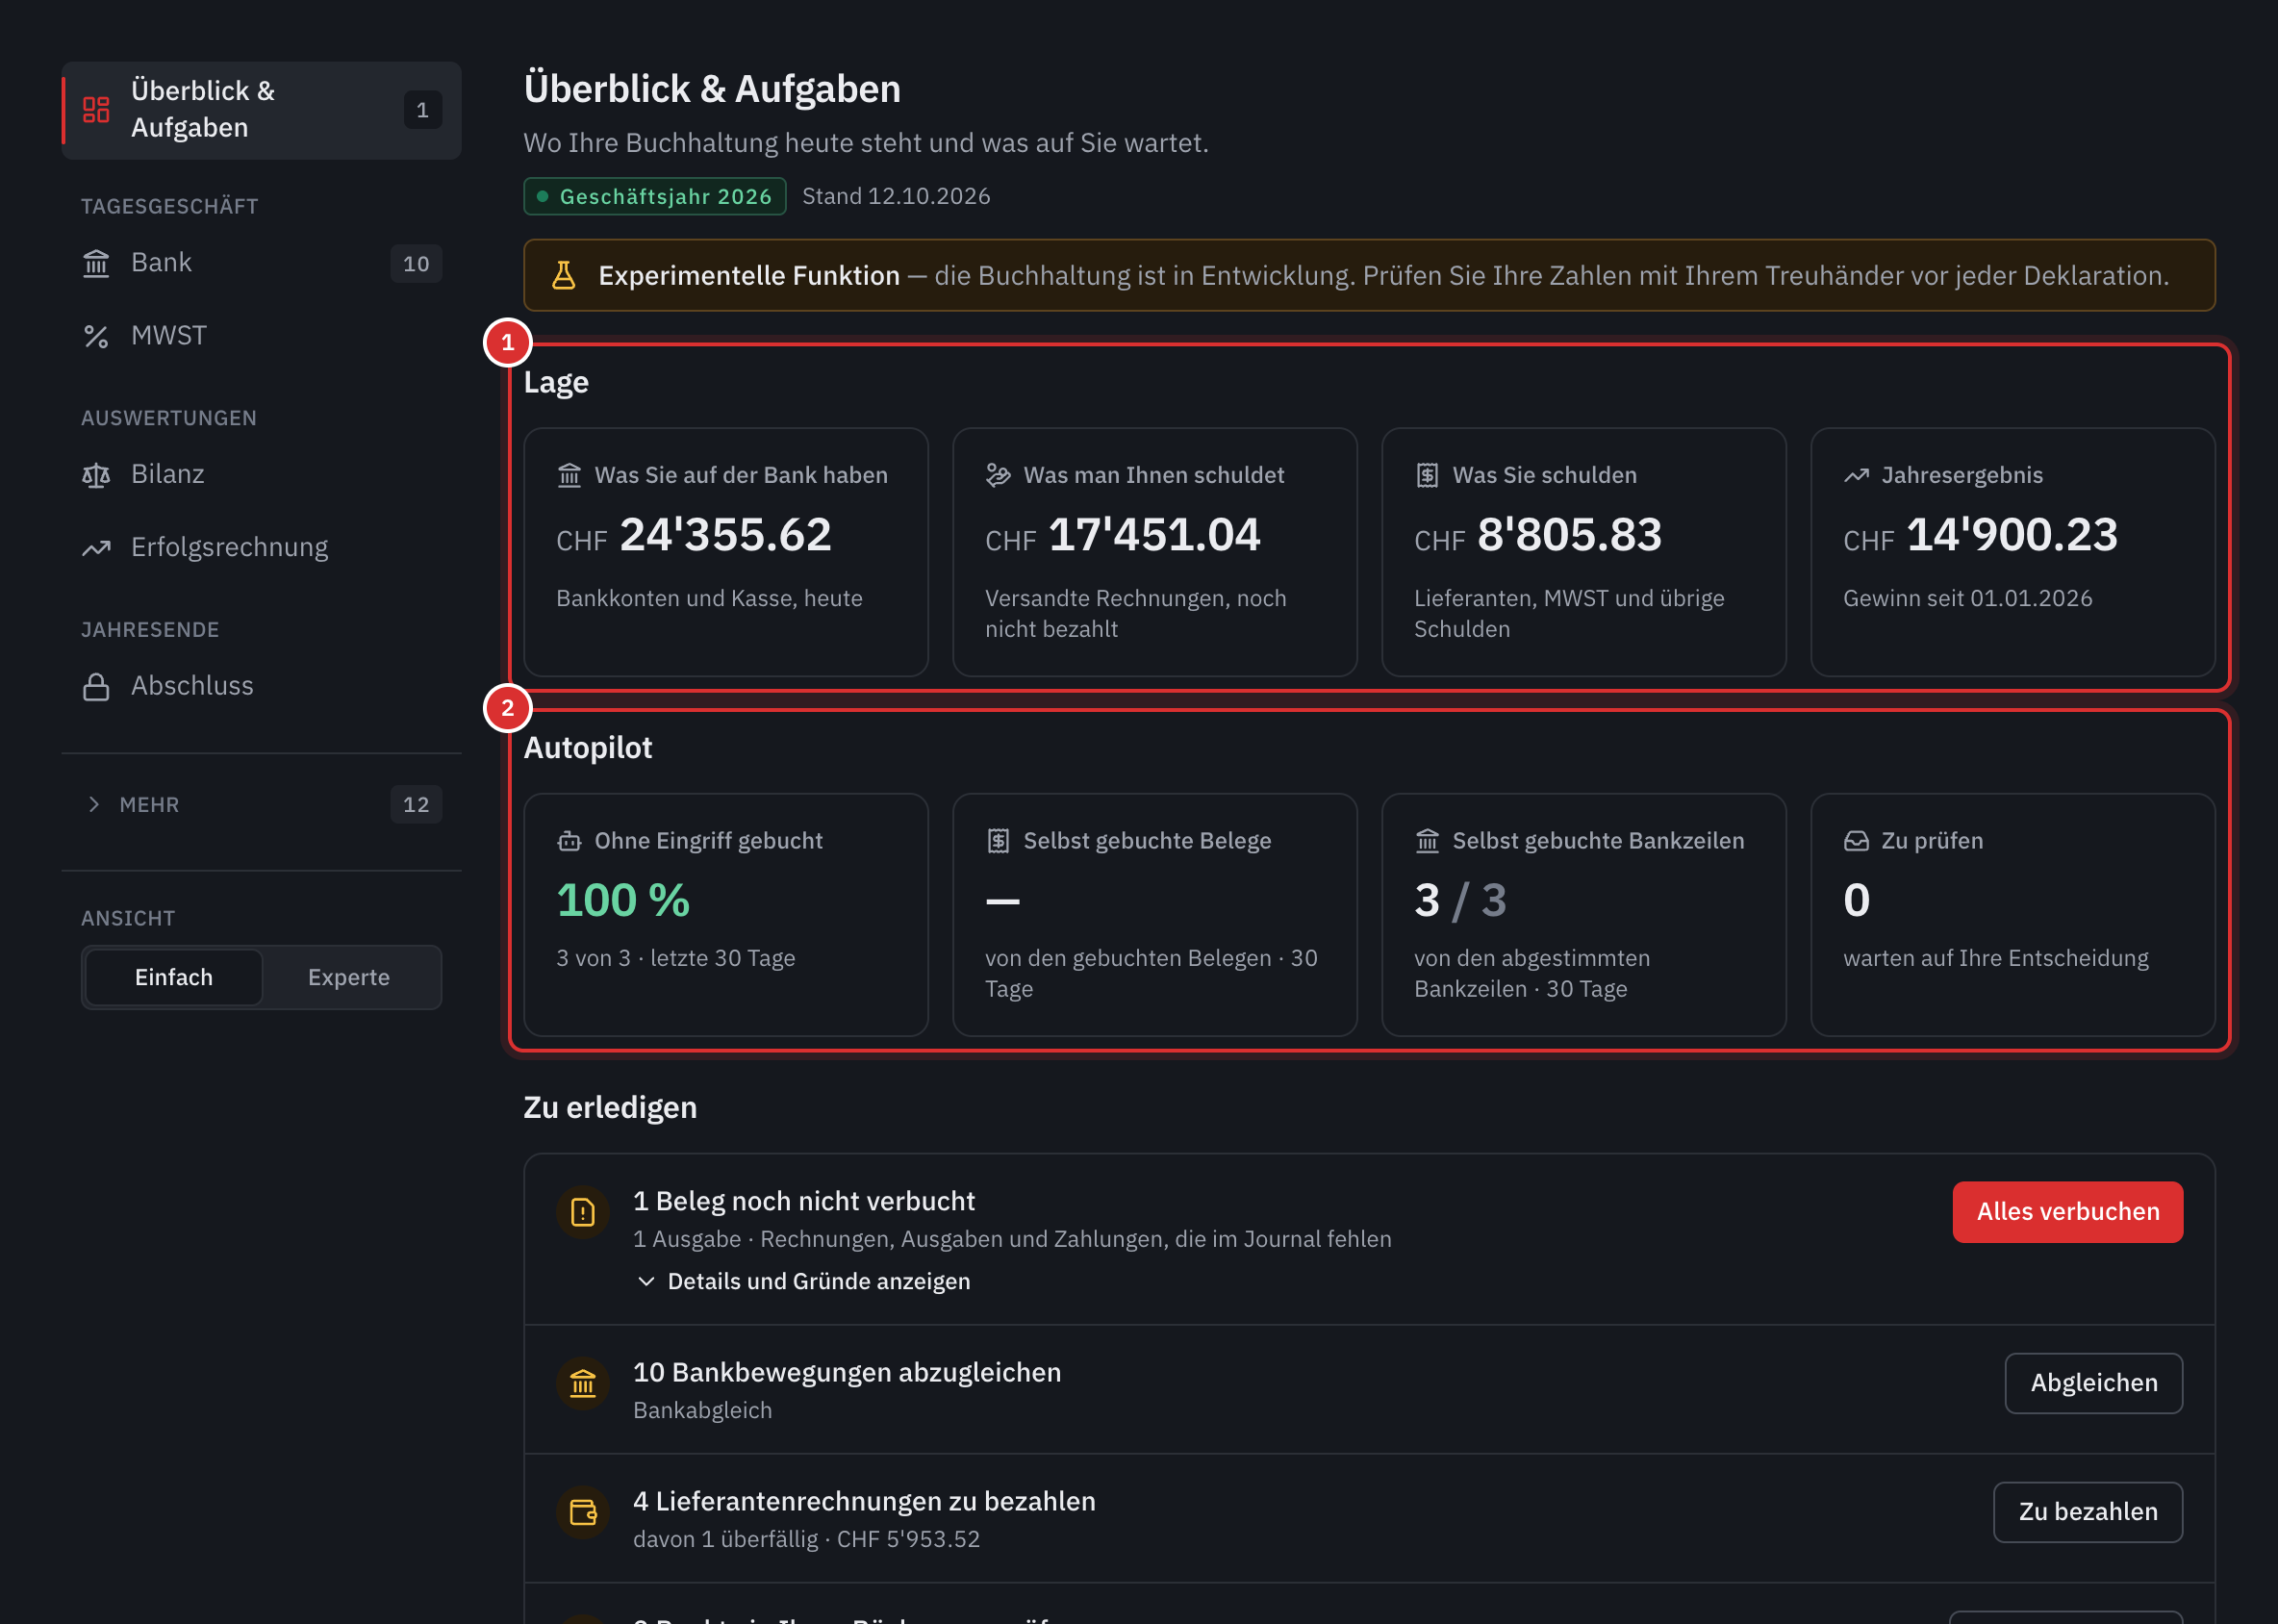Open the Bank section

tap(261, 263)
